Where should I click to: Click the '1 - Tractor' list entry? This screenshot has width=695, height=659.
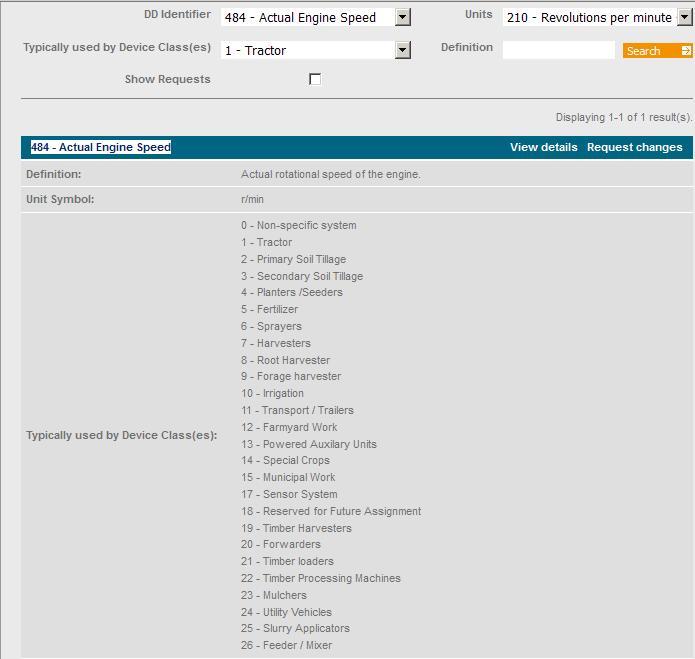click(266, 242)
